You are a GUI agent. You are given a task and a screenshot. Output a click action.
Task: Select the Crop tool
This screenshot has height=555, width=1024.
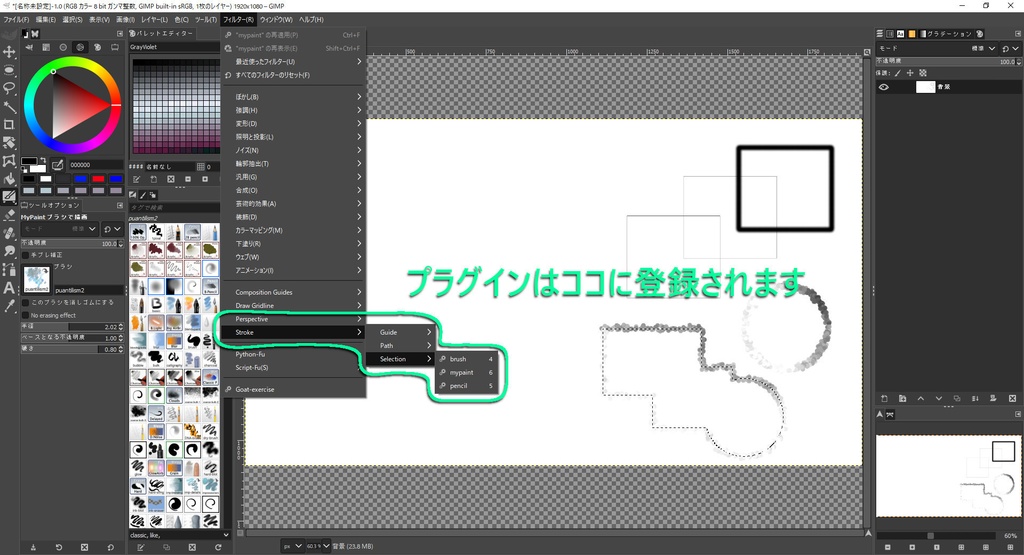point(9,124)
